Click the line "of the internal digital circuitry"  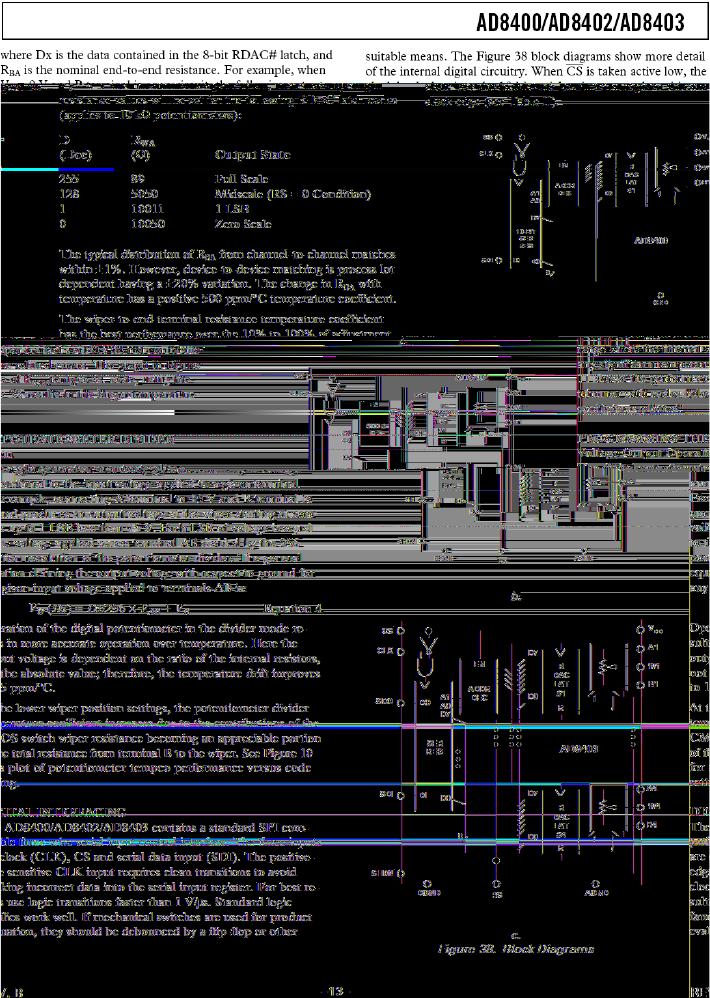[x=536, y=71]
